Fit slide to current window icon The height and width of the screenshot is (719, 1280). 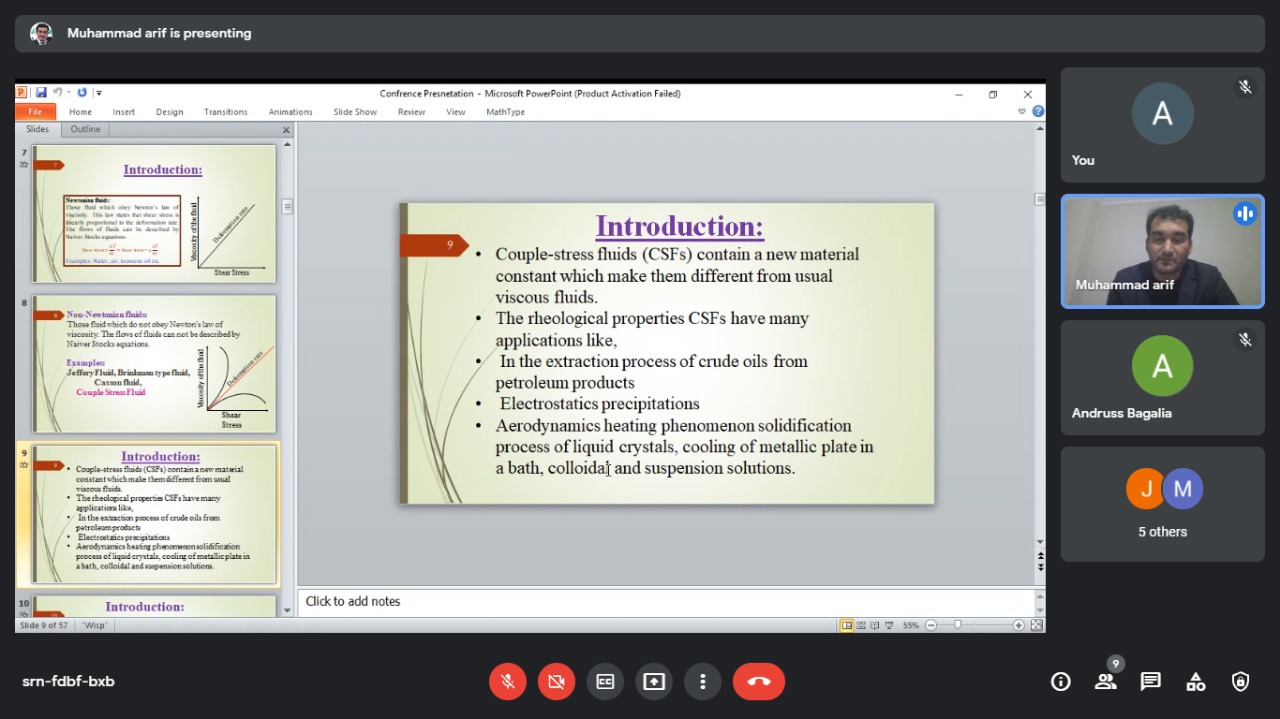(1037, 625)
